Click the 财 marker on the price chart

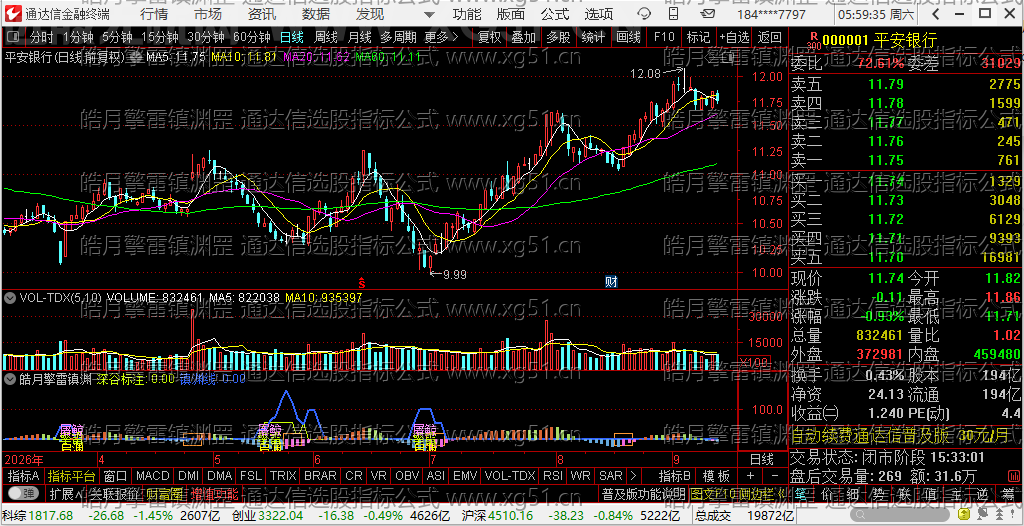(x=611, y=282)
